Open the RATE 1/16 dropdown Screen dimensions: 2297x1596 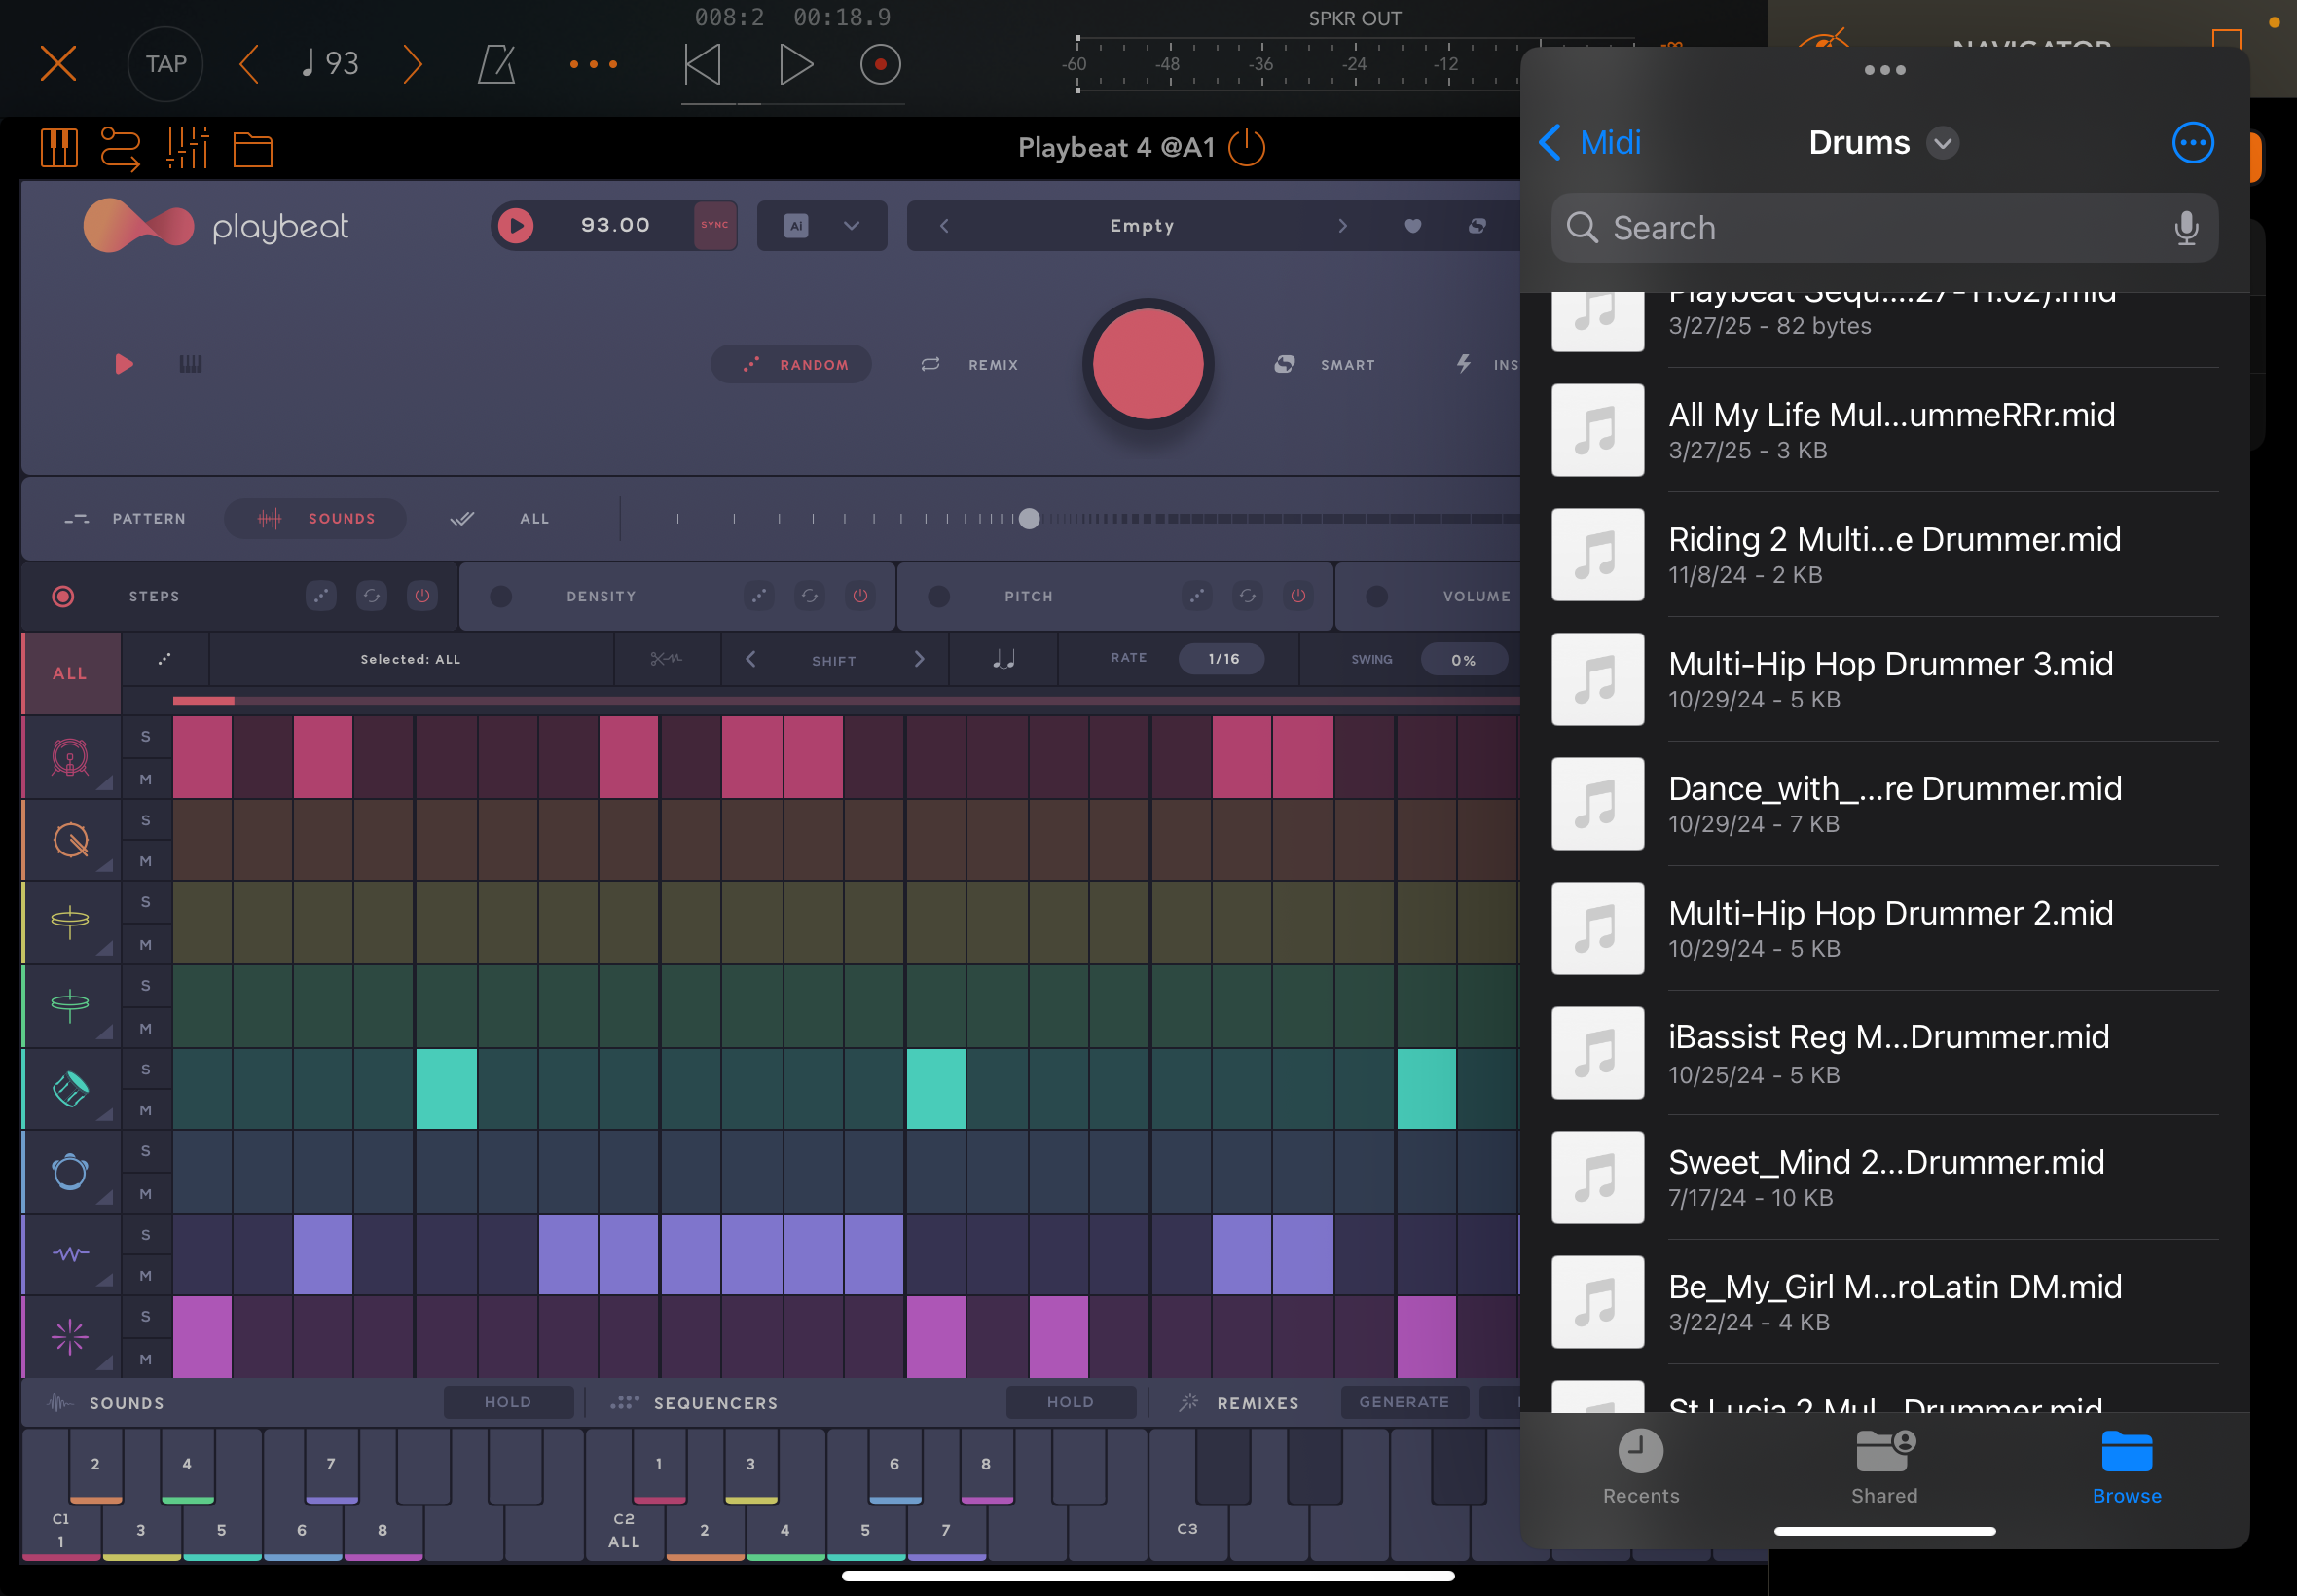pos(1222,658)
